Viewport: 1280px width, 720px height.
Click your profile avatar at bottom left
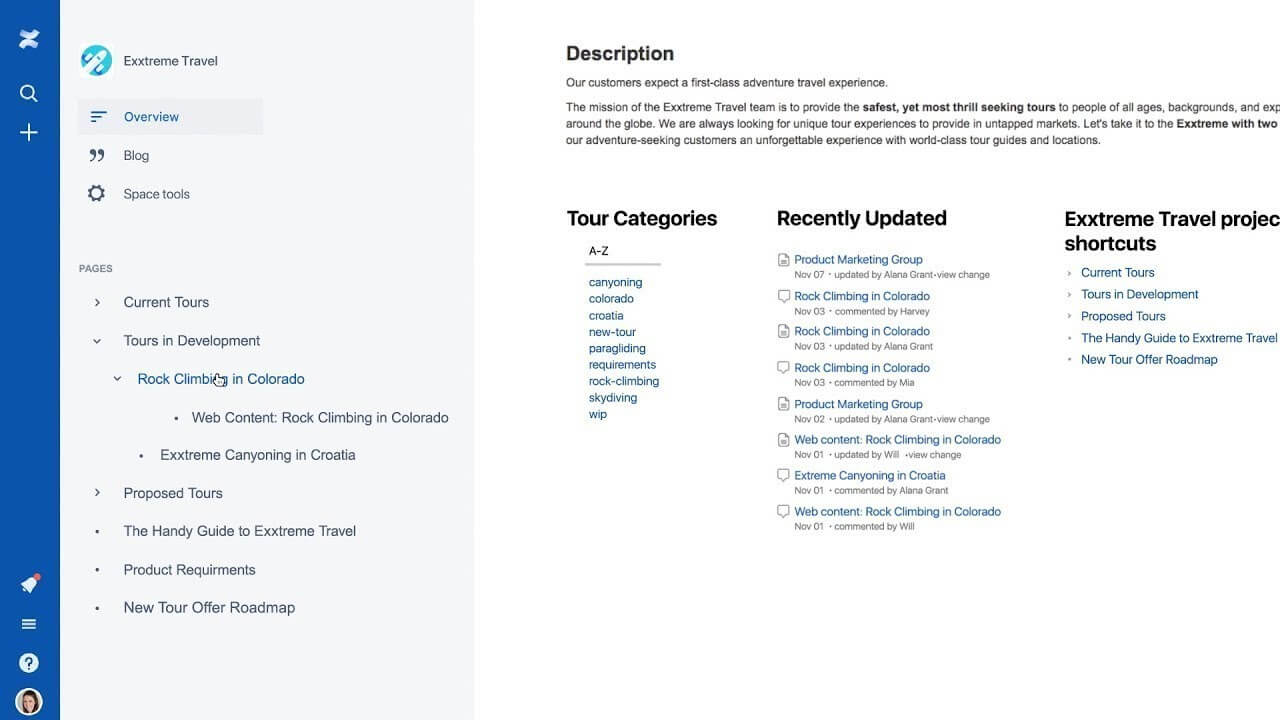(29, 701)
